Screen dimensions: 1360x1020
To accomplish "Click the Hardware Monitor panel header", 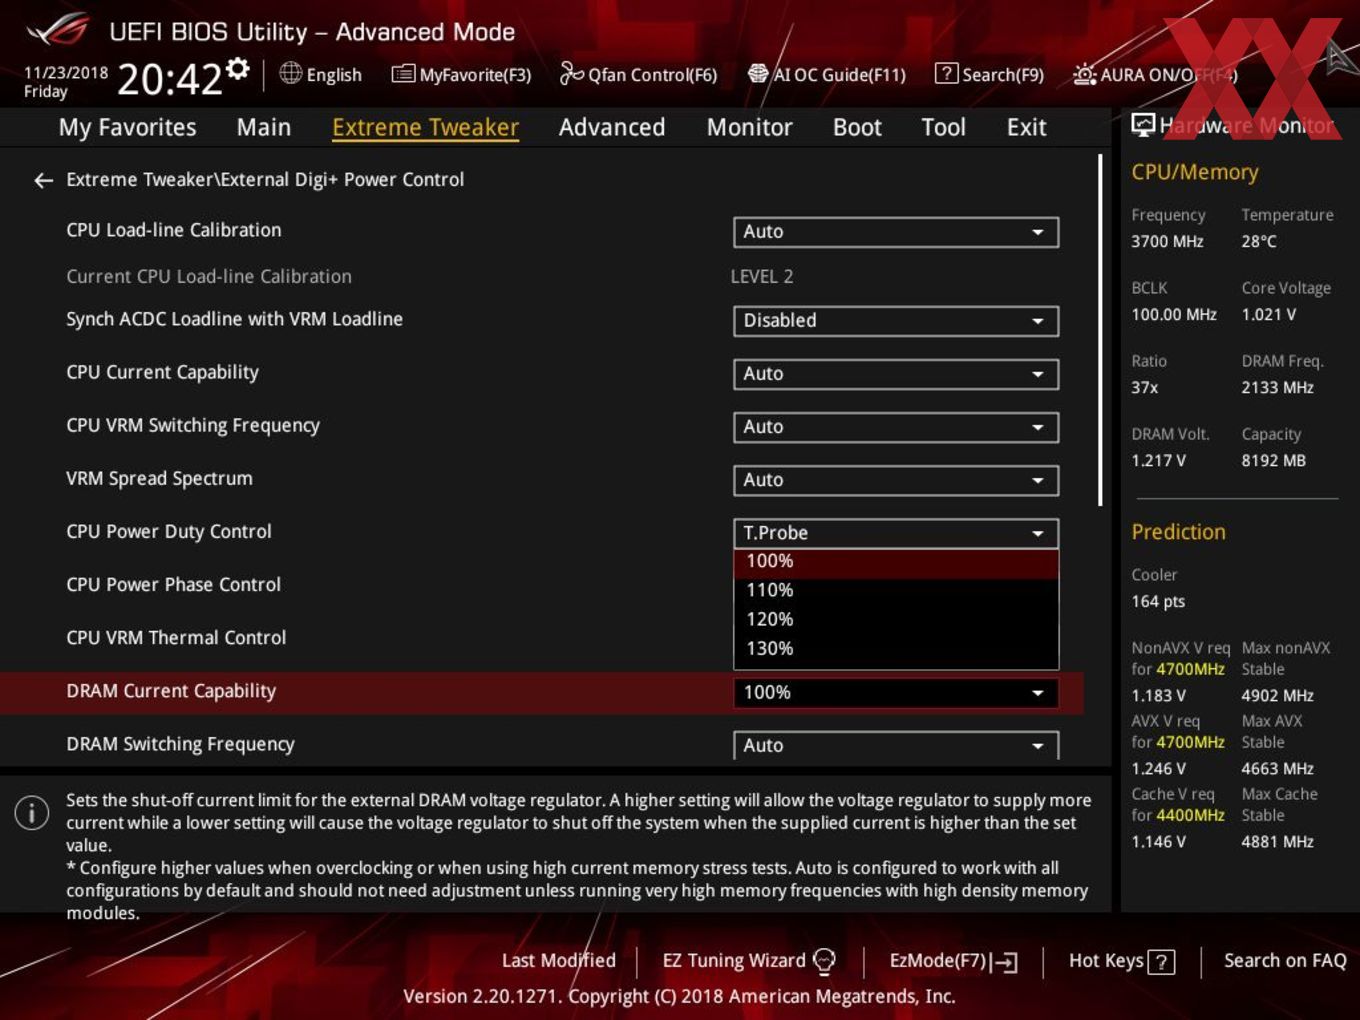I will 1233,126.
